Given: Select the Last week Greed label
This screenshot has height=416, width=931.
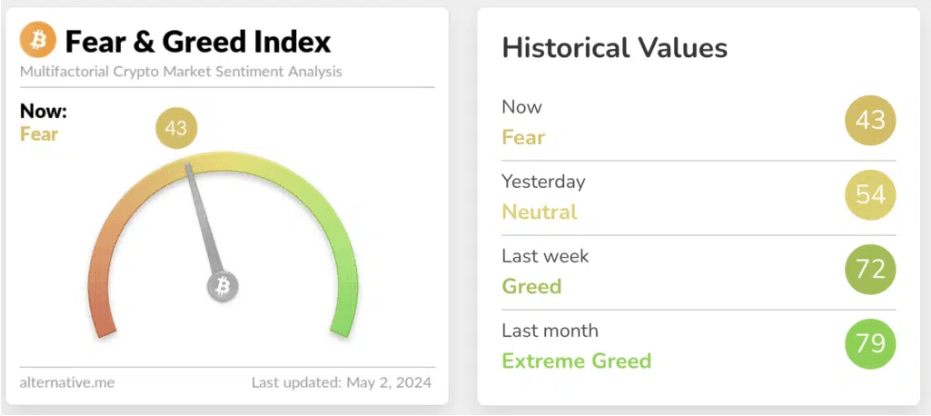Looking at the screenshot, I should click(x=545, y=271).
